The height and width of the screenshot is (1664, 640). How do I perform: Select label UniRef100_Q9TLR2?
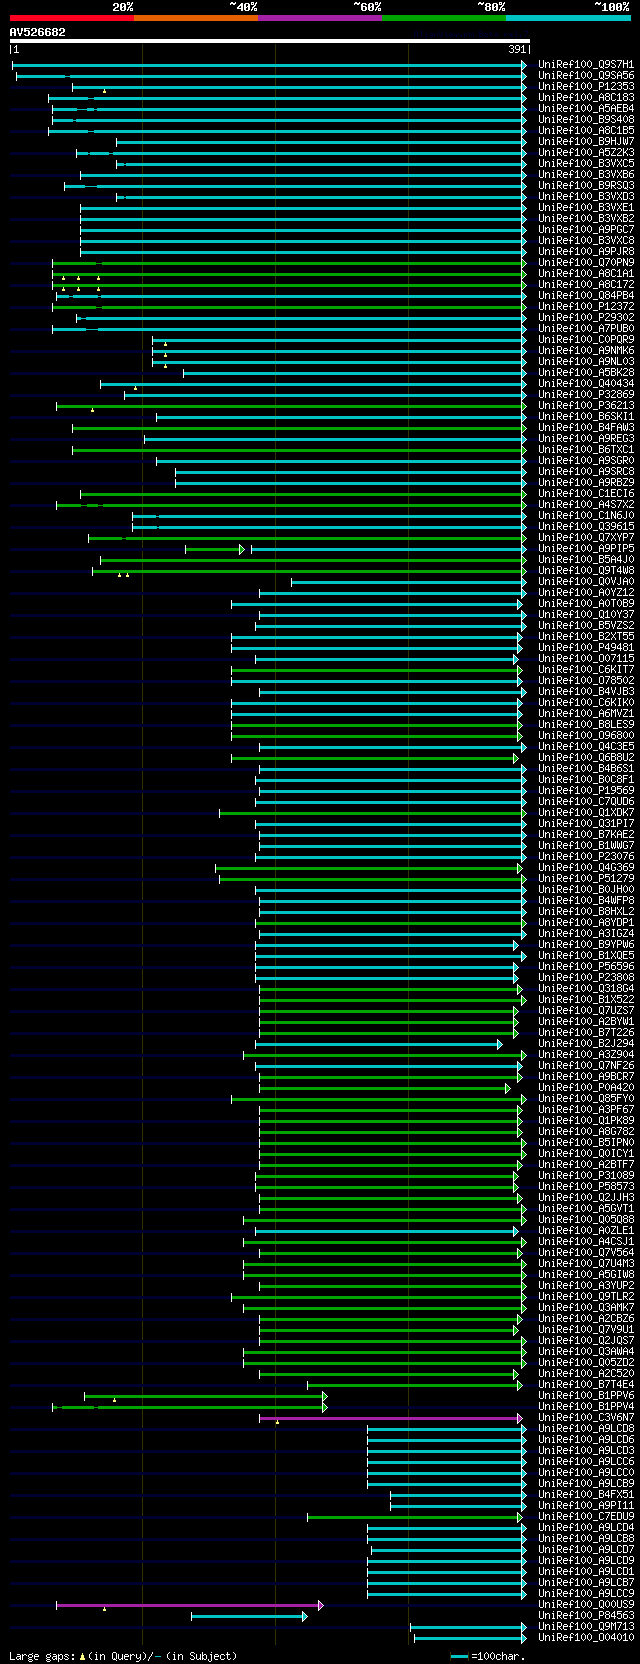pos(586,1296)
